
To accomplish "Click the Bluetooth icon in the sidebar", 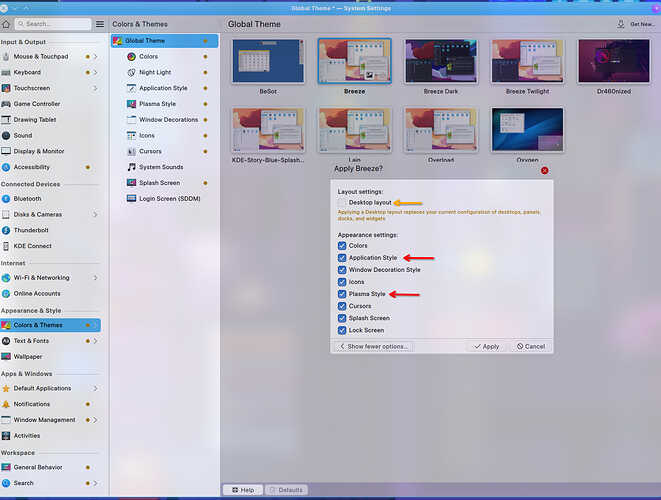I will point(6,199).
